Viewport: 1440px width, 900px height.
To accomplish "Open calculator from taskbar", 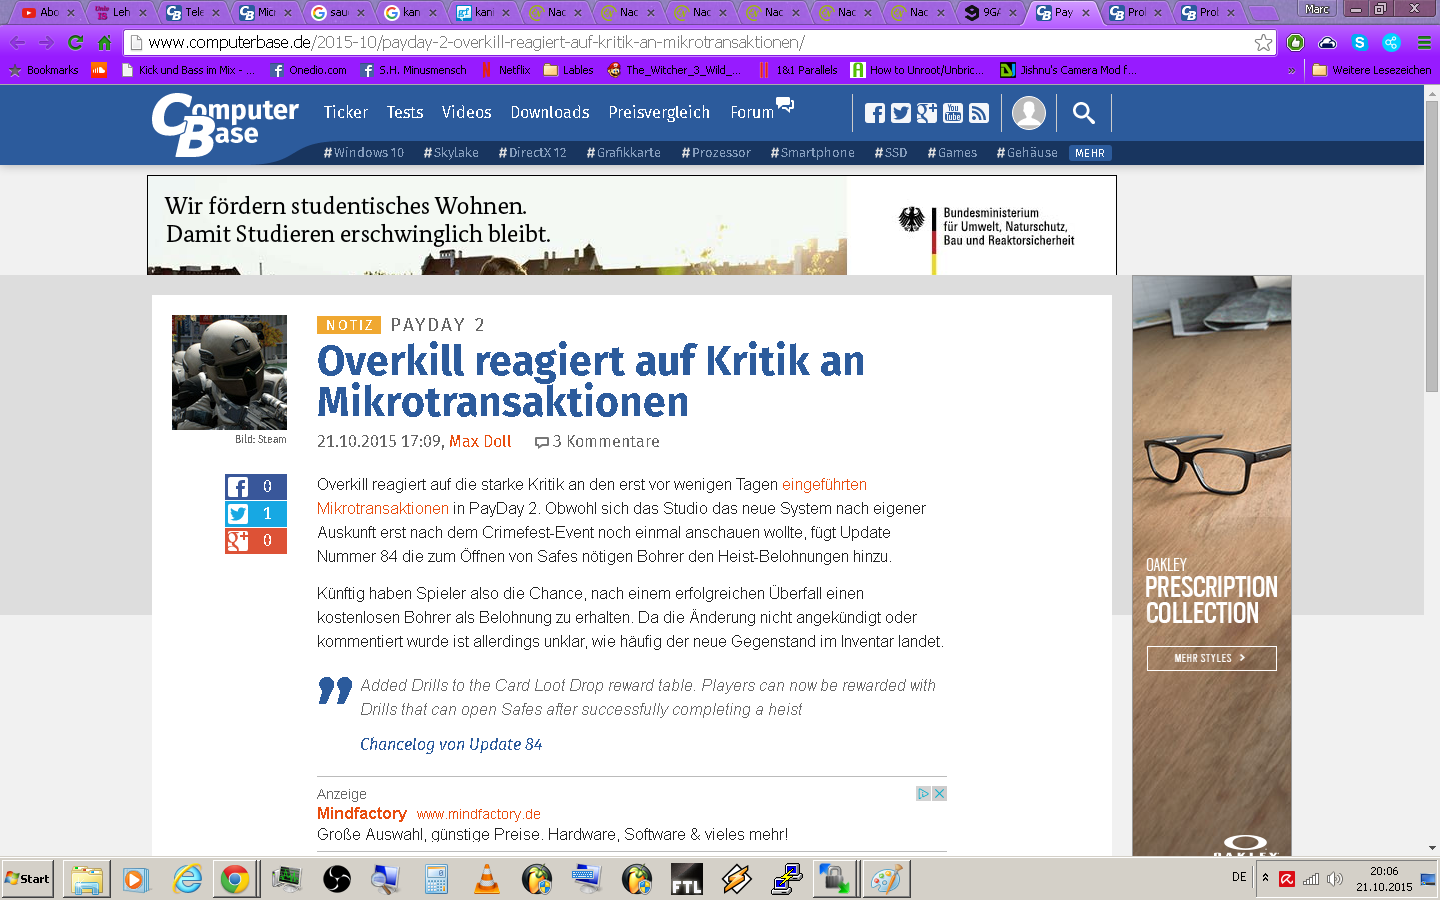I will click(x=436, y=879).
